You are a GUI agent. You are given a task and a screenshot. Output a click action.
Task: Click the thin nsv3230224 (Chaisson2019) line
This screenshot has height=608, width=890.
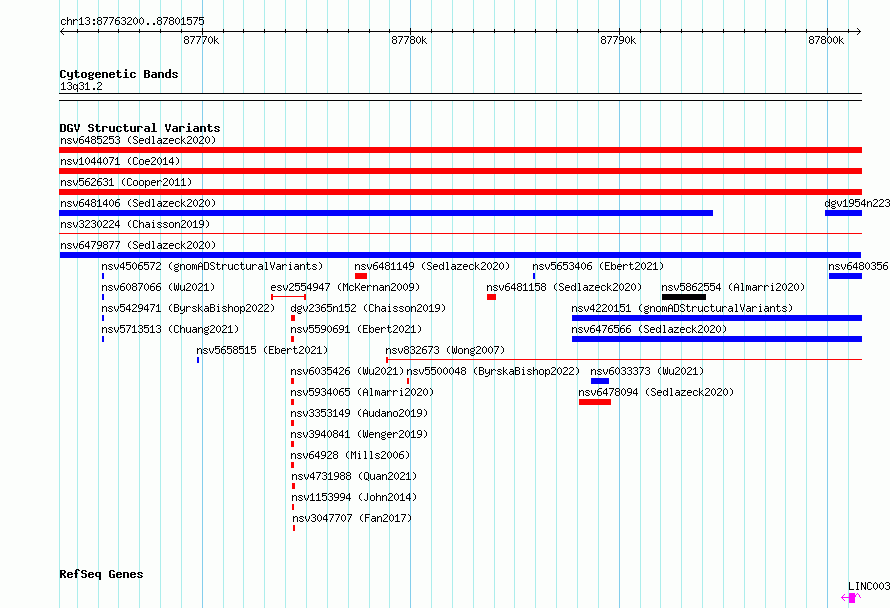point(460,233)
